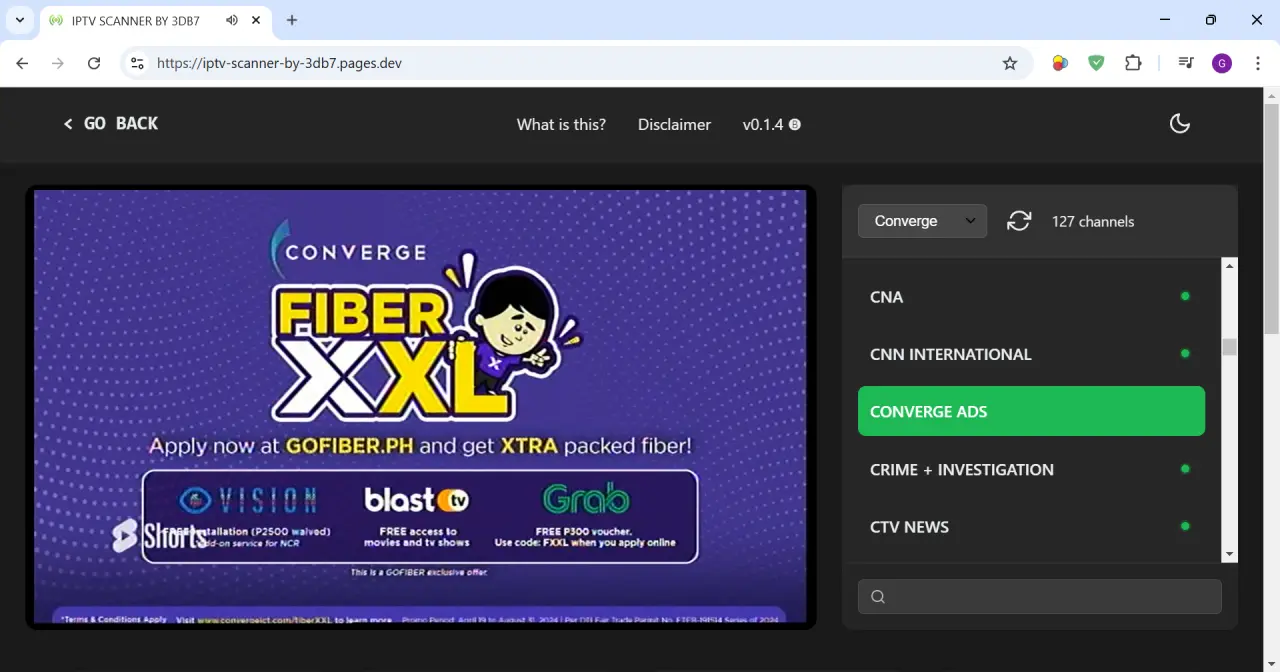Open the profile avatar G menu

(x=1222, y=63)
